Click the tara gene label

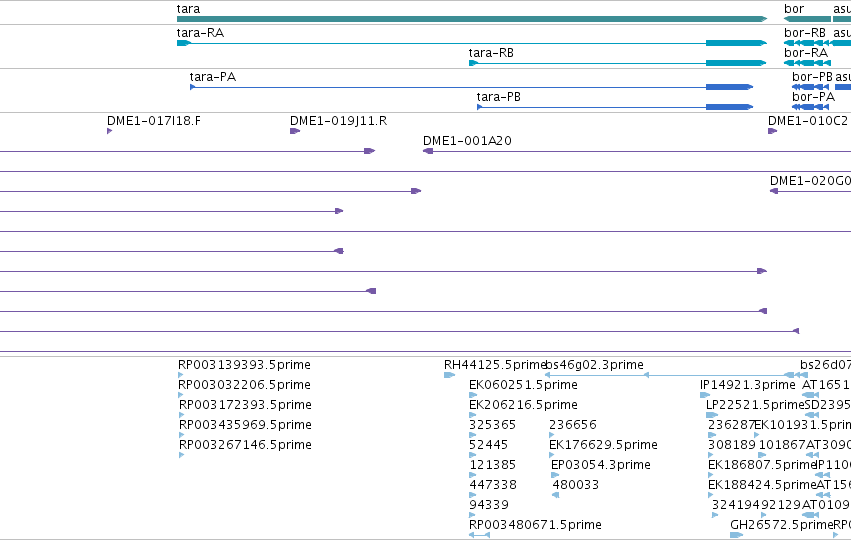point(188,9)
